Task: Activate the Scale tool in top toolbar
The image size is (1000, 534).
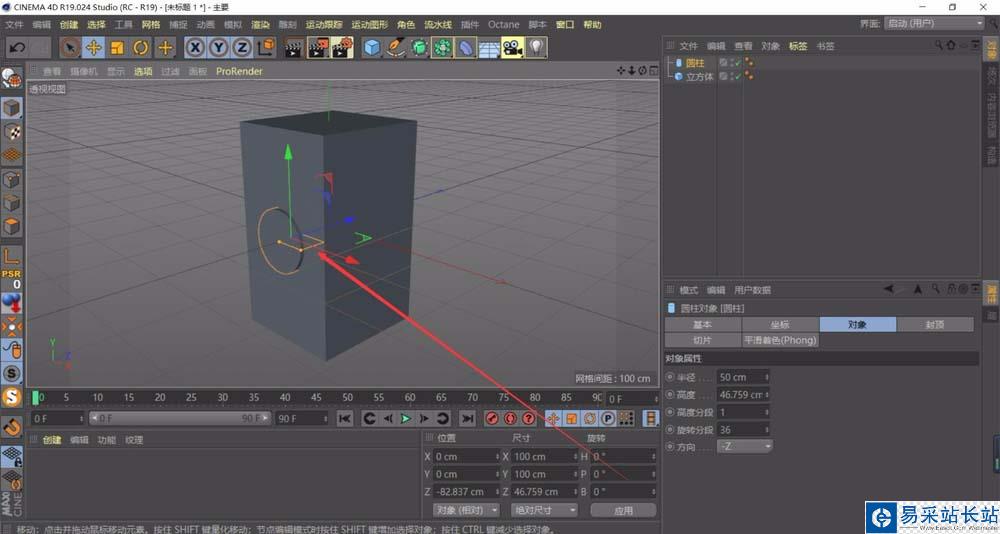Action: [x=117, y=48]
